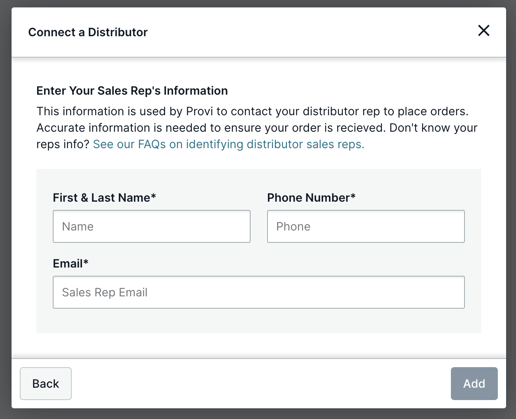The height and width of the screenshot is (419, 516).
Task: Close the Connect a Distributor dialog
Action: [483, 31]
